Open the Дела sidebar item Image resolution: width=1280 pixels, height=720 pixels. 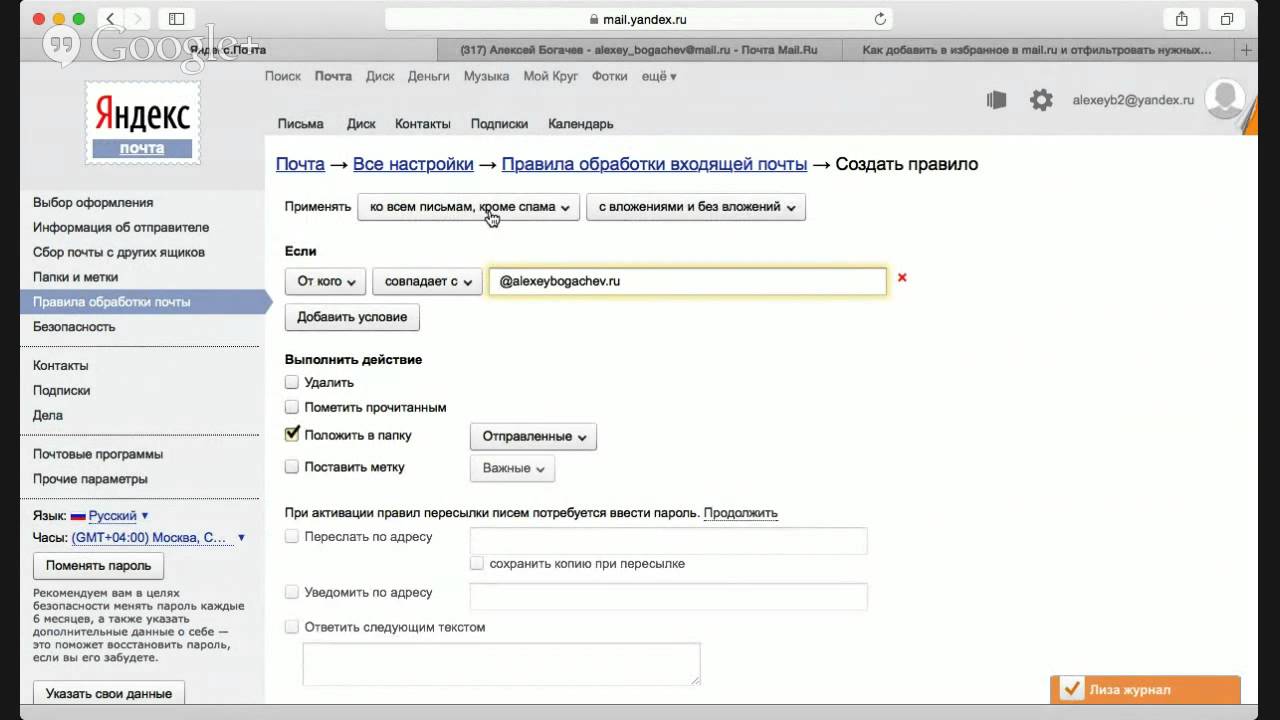coord(48,415)
